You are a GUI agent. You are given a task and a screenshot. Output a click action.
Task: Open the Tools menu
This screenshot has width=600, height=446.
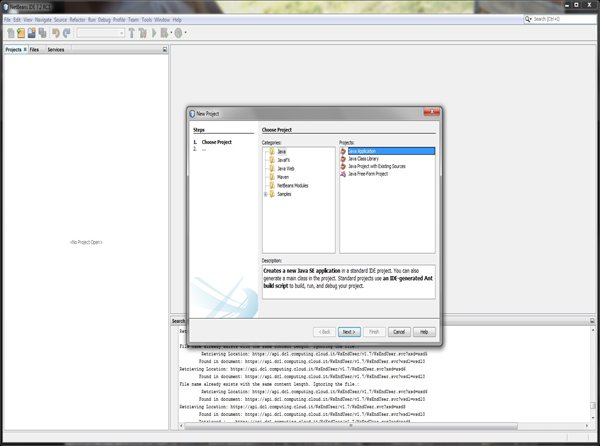[x=147, y=20]
